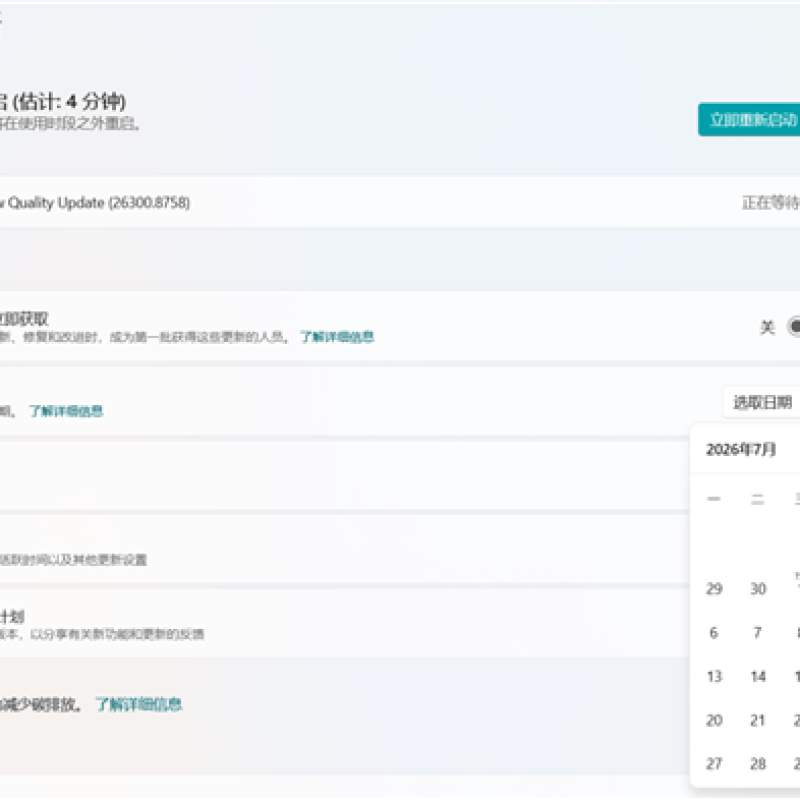Viewport: 800px width, 800px height.
Task: Select date 20 in the calendar
Action: tap(714, 720)
